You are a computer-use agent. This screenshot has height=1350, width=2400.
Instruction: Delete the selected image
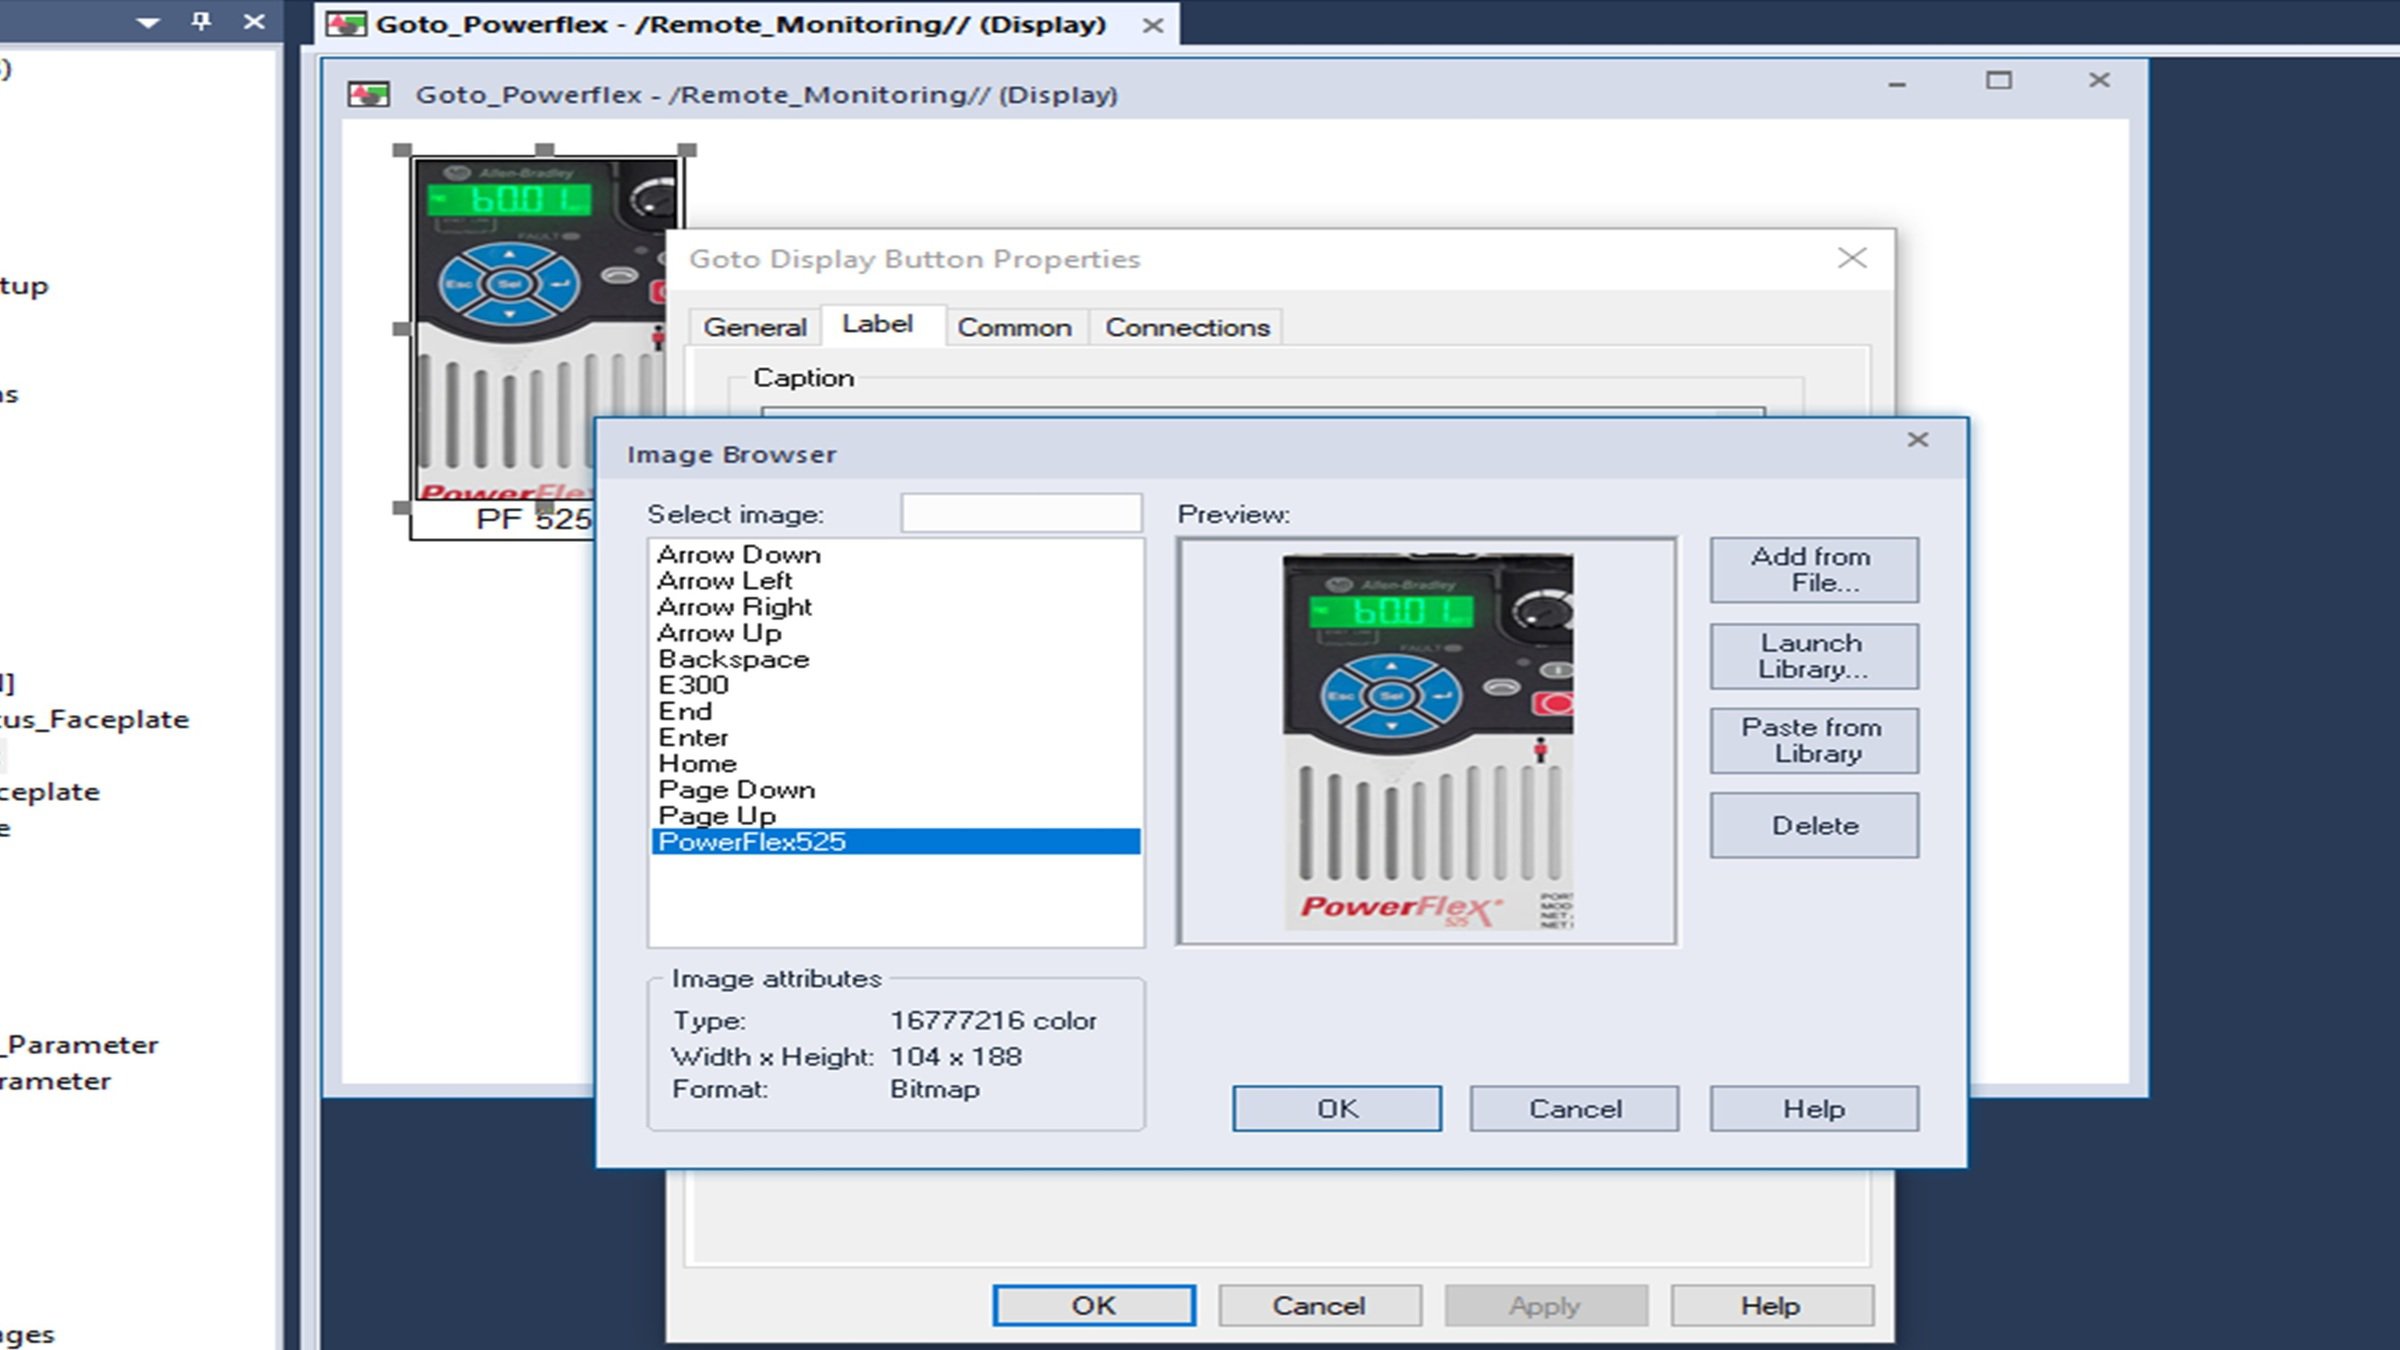coord(1814,825)
